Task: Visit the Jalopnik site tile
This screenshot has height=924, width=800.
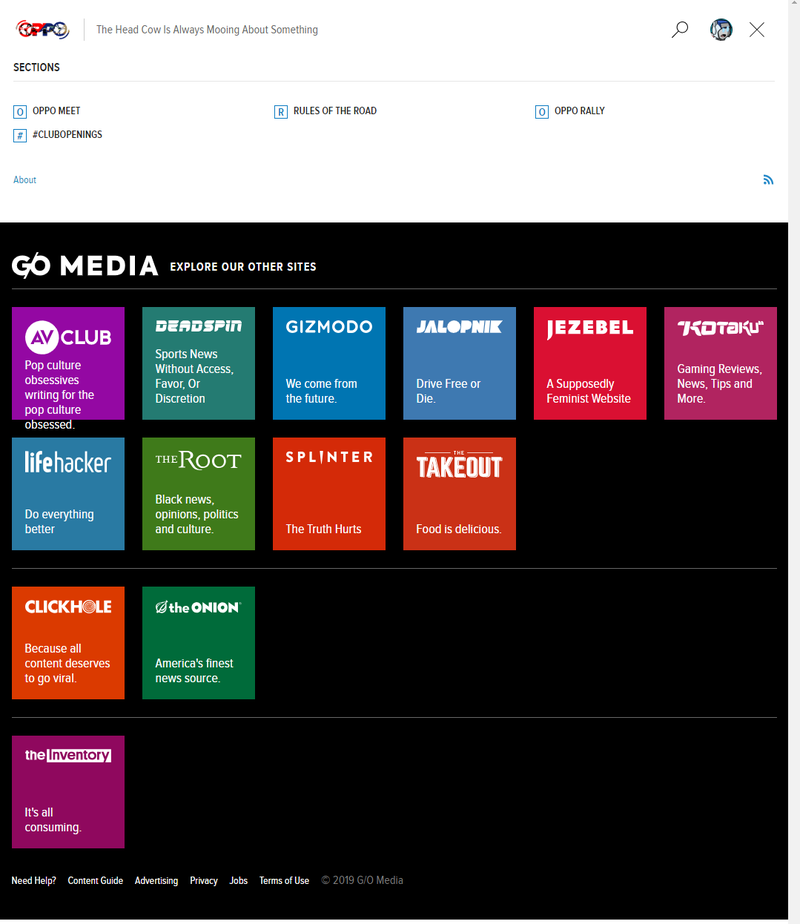Action: click(459, 363)
